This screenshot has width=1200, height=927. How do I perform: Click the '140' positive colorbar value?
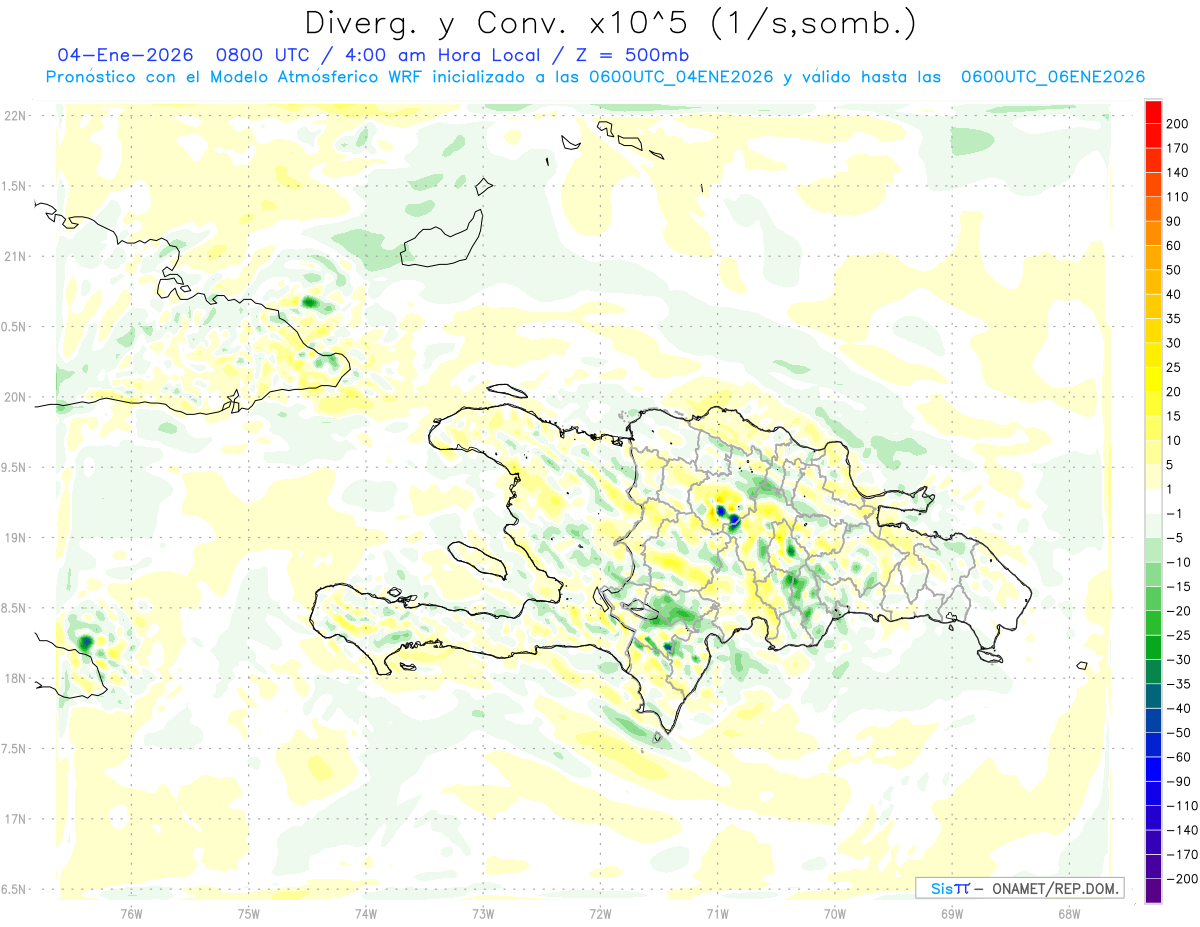point(1178,173)
